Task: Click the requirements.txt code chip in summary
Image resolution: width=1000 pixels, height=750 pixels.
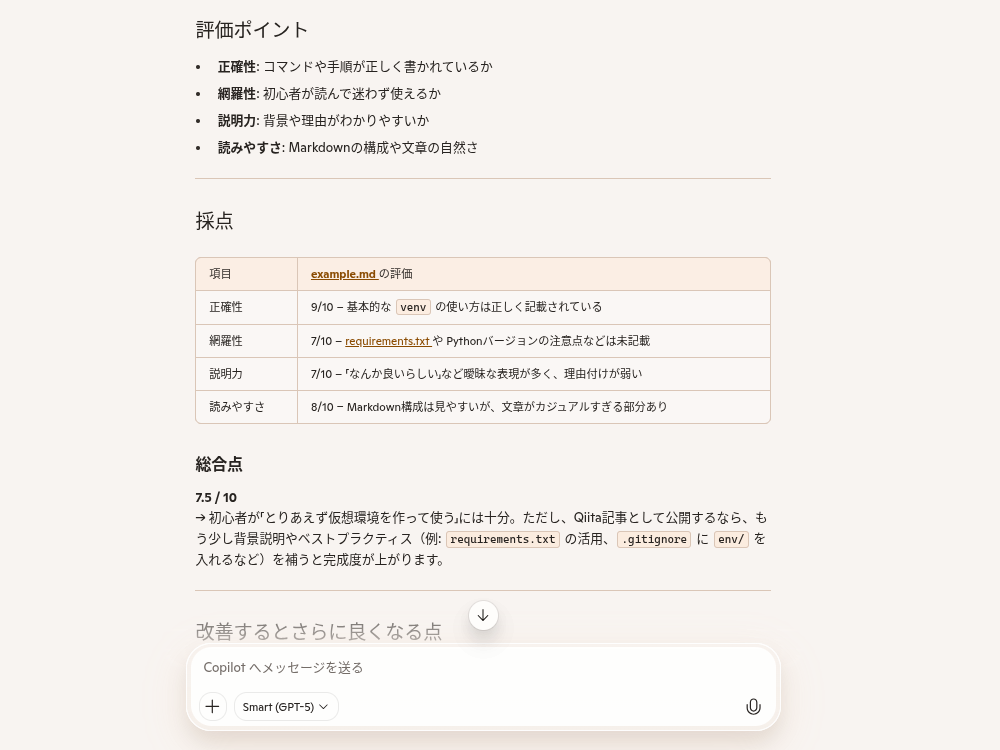Action: click(503, 539)
